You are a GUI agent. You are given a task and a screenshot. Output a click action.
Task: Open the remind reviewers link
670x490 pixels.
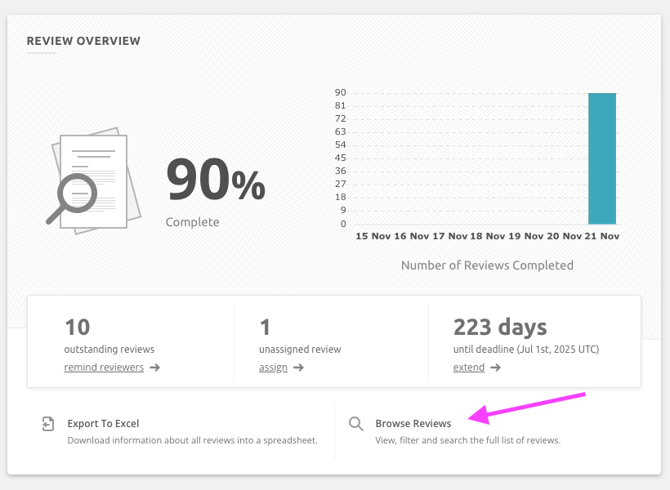tap(104, 368)
